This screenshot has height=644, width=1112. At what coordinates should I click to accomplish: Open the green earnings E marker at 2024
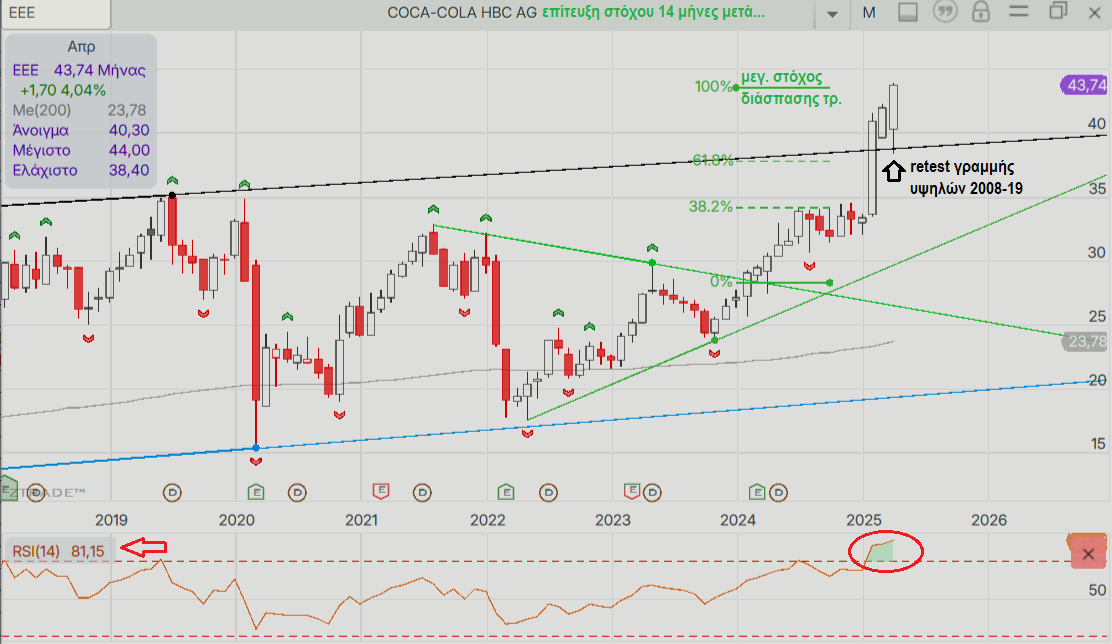pos(757,492)
